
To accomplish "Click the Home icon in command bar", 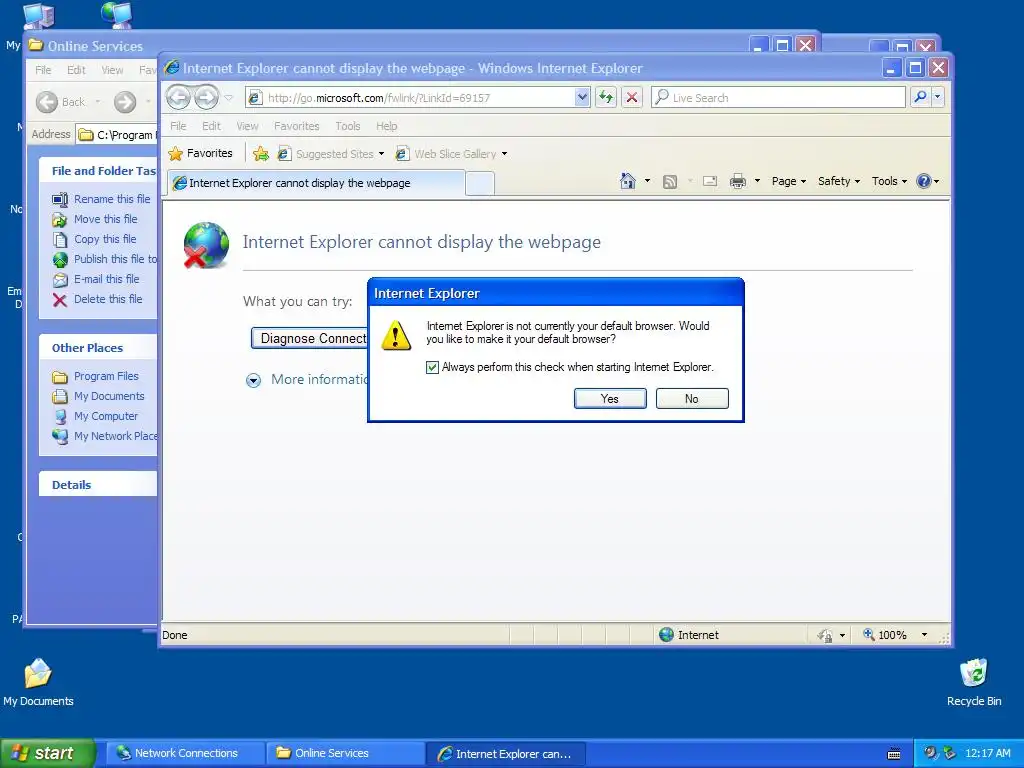I will (628, 181).
